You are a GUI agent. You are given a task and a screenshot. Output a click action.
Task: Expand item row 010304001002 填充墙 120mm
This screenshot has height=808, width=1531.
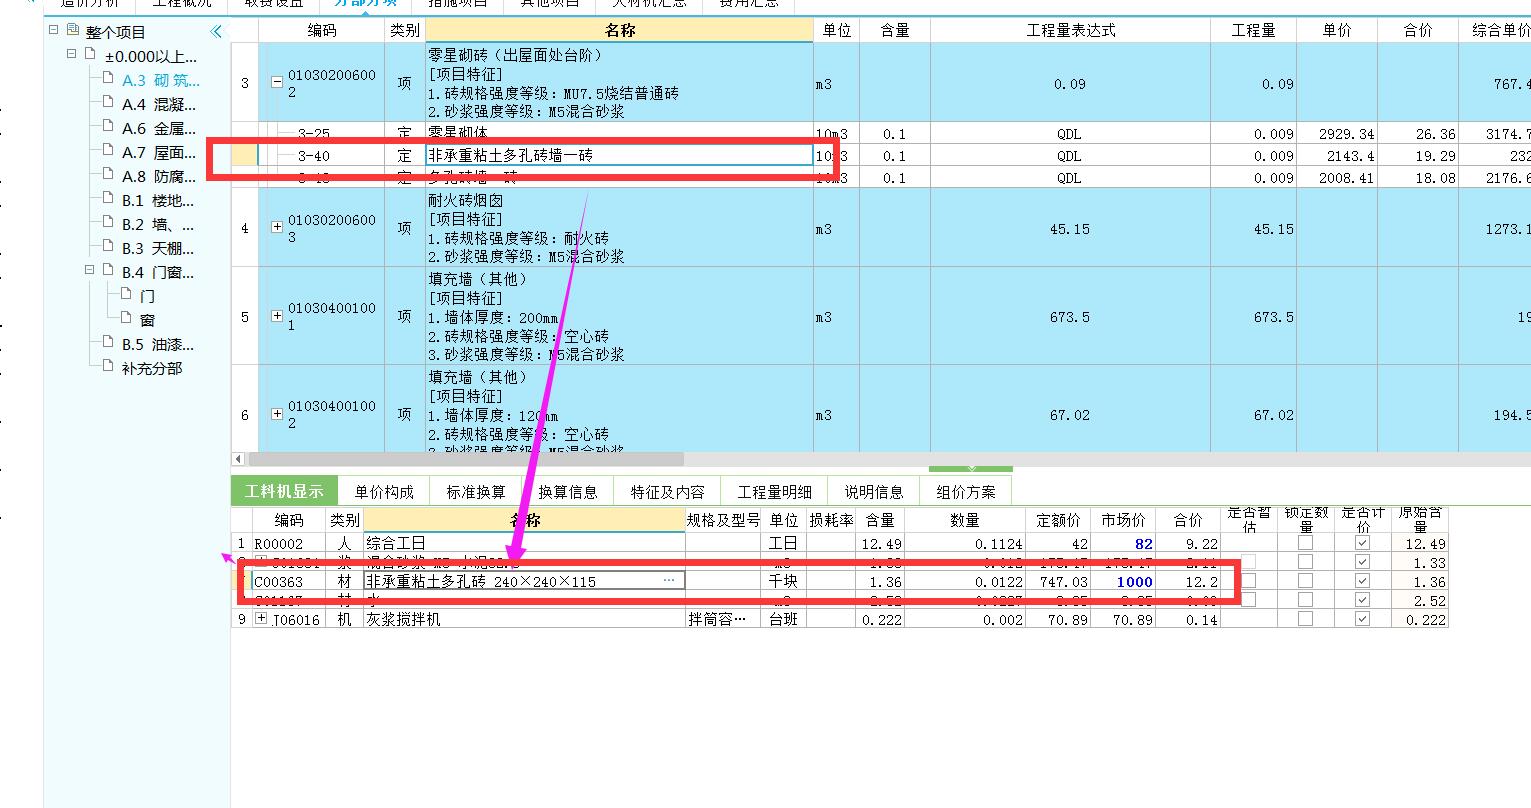click(277, 414)
